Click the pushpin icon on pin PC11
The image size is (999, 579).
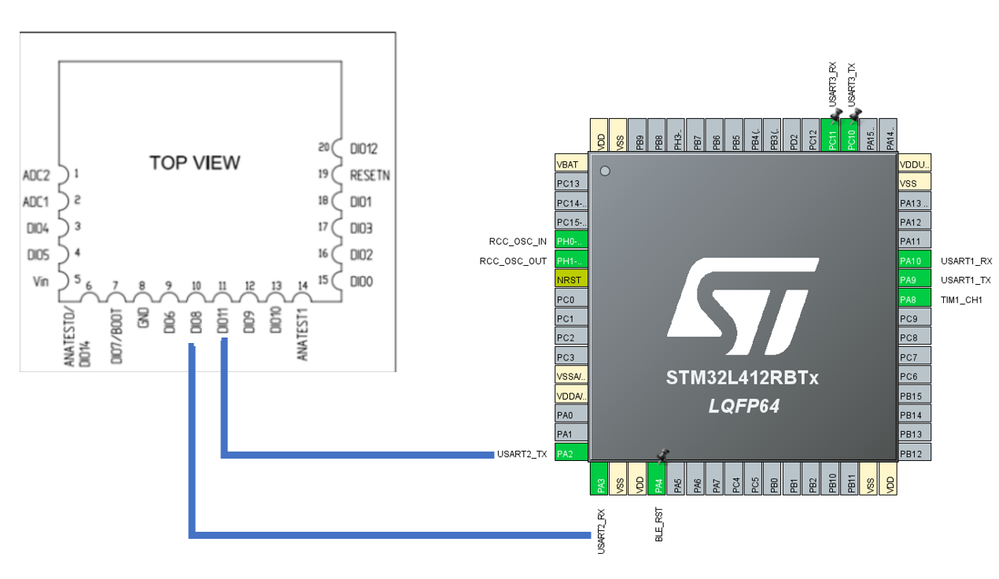point(836,115)
